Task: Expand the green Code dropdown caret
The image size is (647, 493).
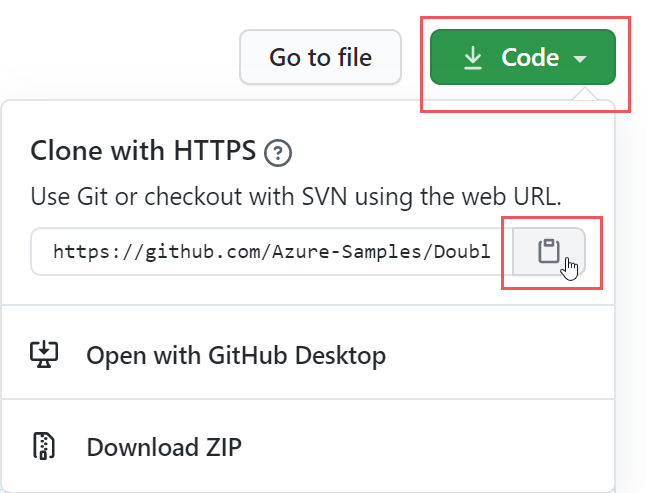Action: [581, 60]
